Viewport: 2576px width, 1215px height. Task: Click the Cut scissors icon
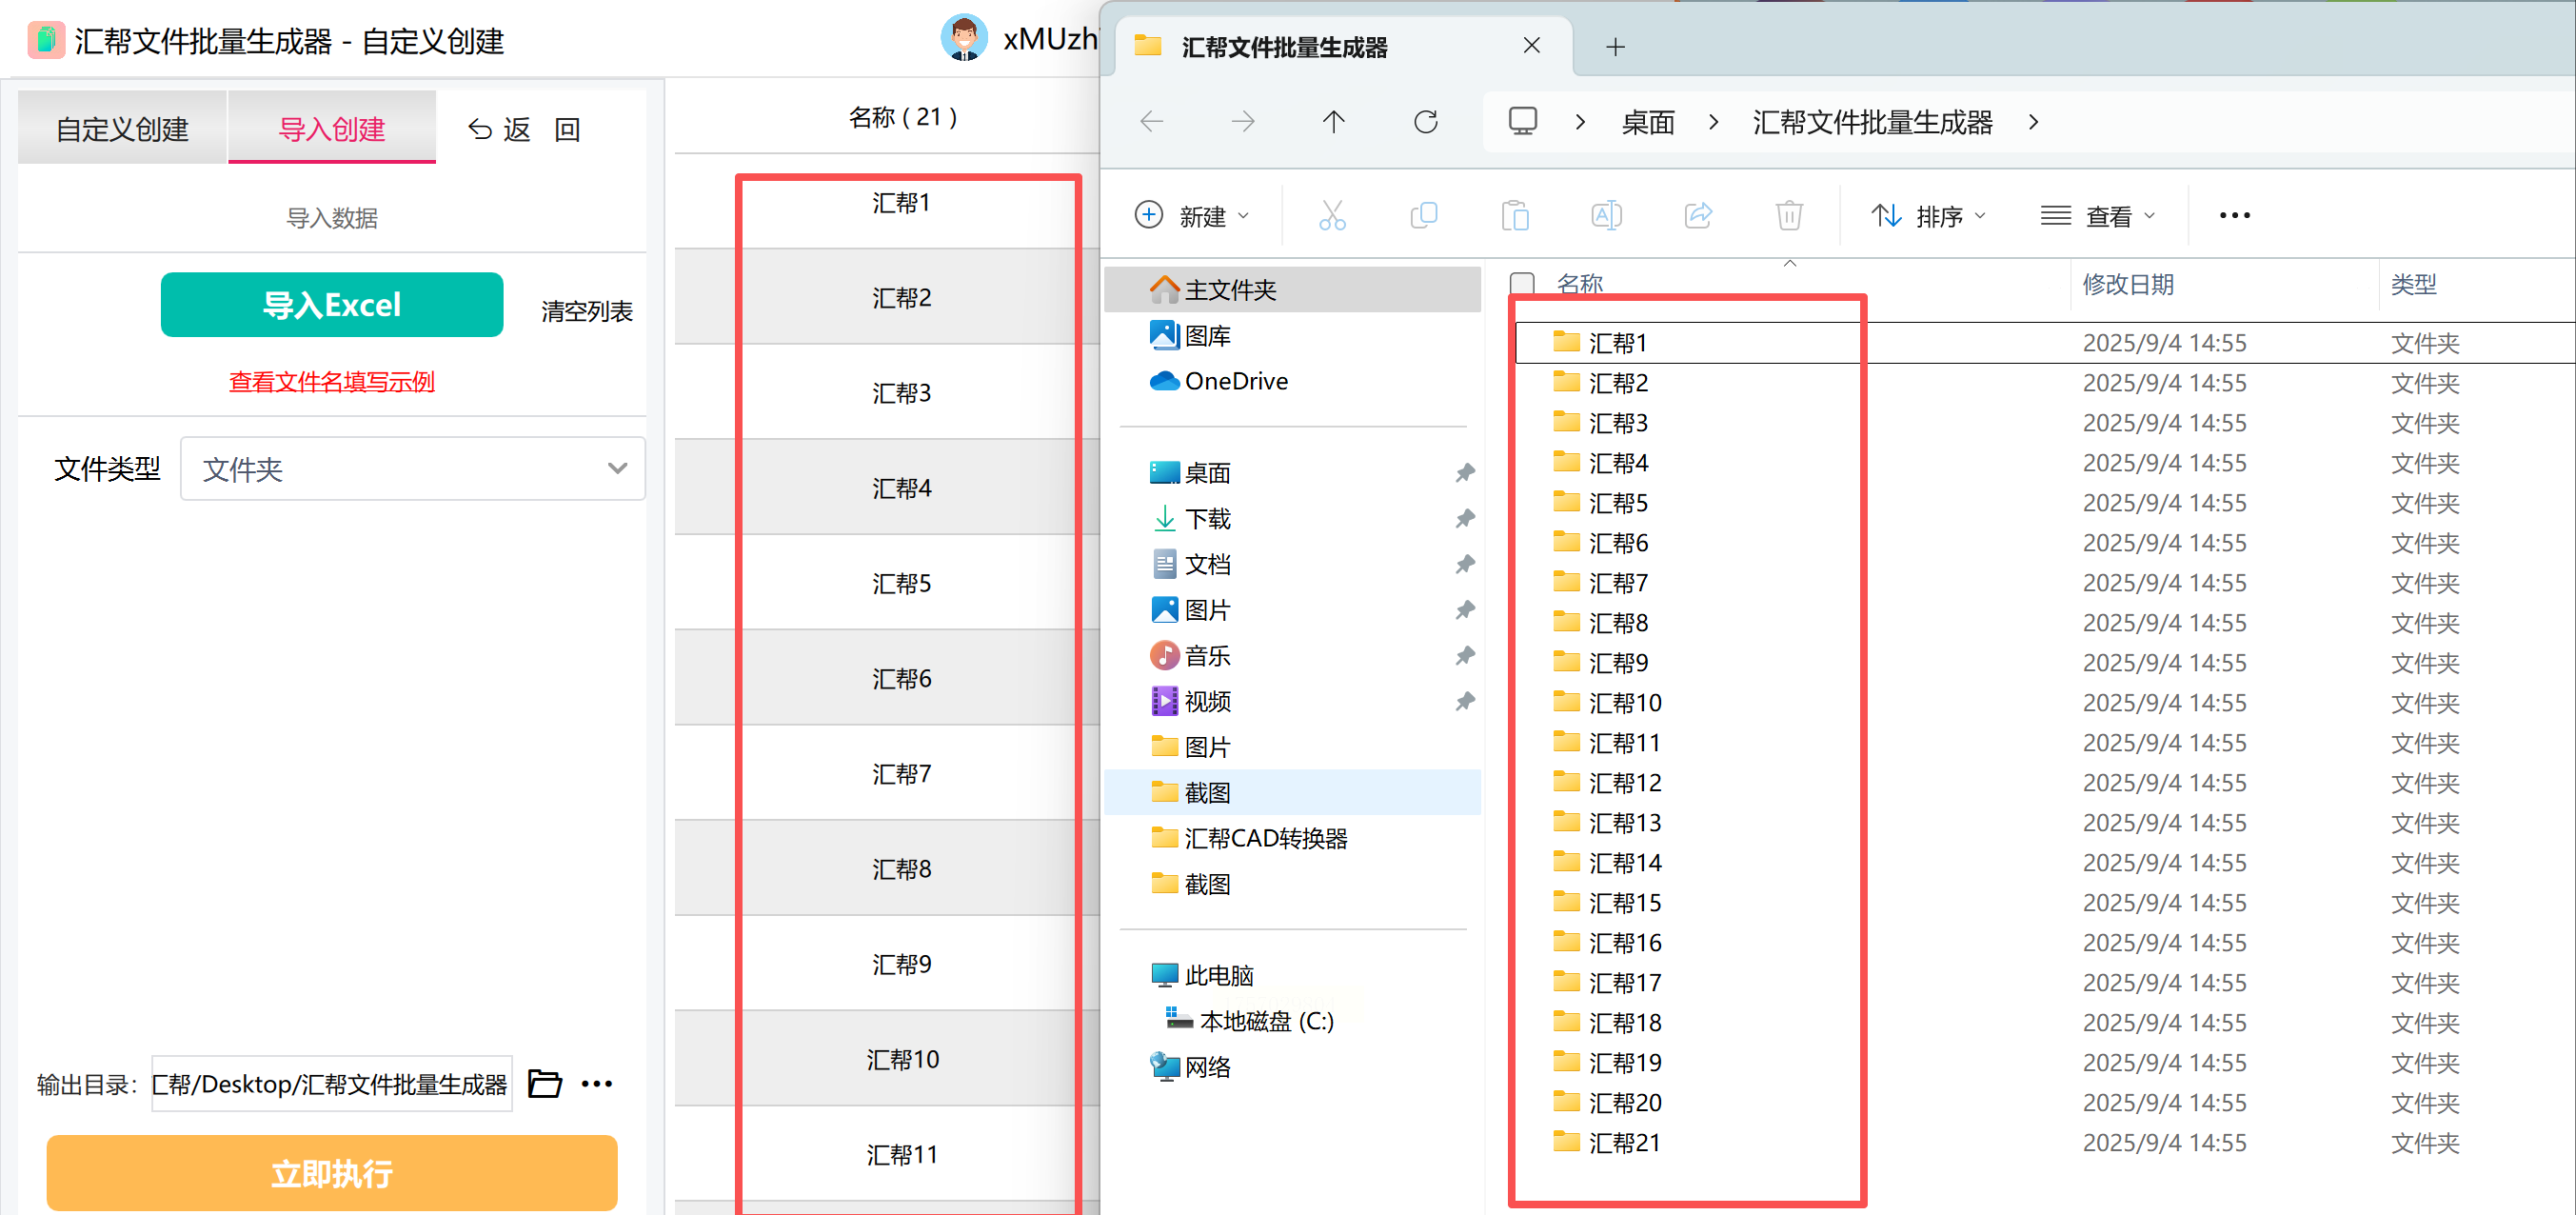[1332, 215]
